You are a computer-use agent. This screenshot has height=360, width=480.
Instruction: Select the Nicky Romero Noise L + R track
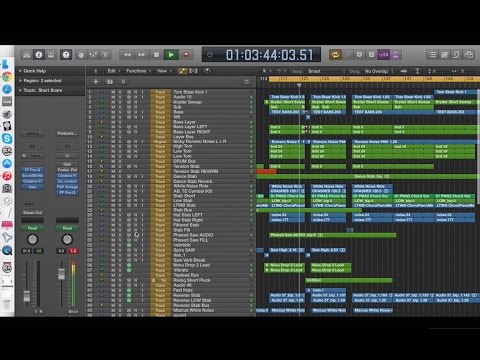coord(199,141)
